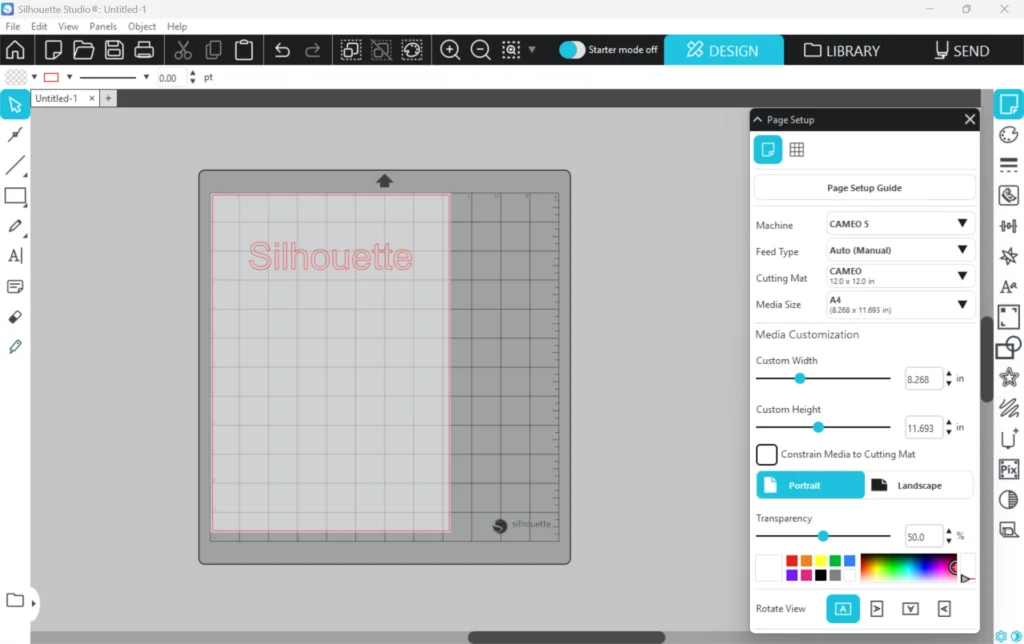This screenshot has height=644, width=1024.
Task: Go to the SEND tab
Action: [962, 50]
